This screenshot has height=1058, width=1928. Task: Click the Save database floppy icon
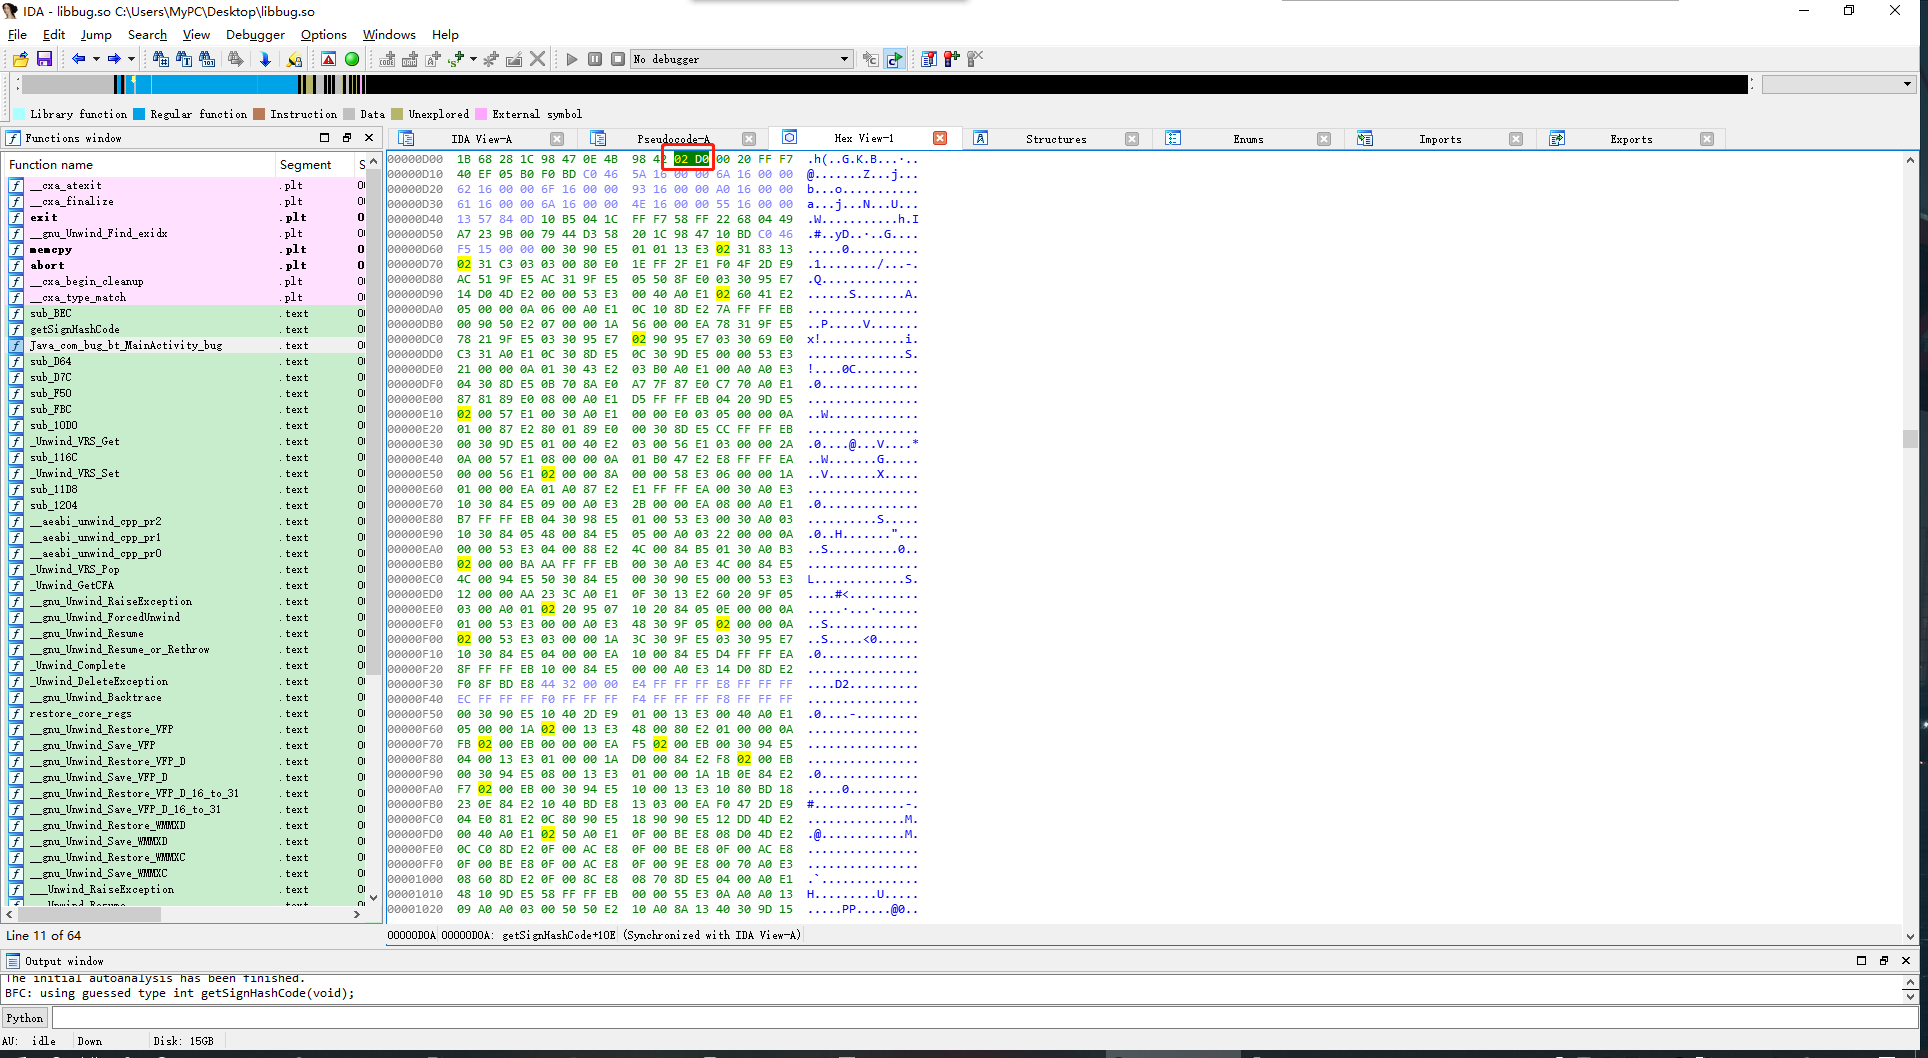44,59
